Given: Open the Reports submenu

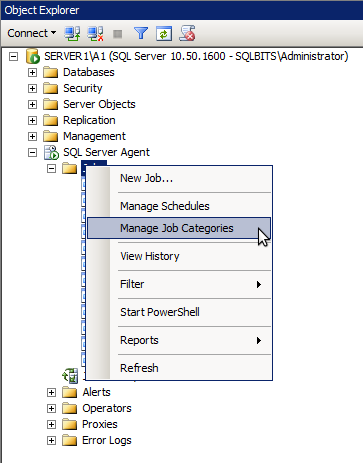Looking at the screenshot, I should click(179, 340).
